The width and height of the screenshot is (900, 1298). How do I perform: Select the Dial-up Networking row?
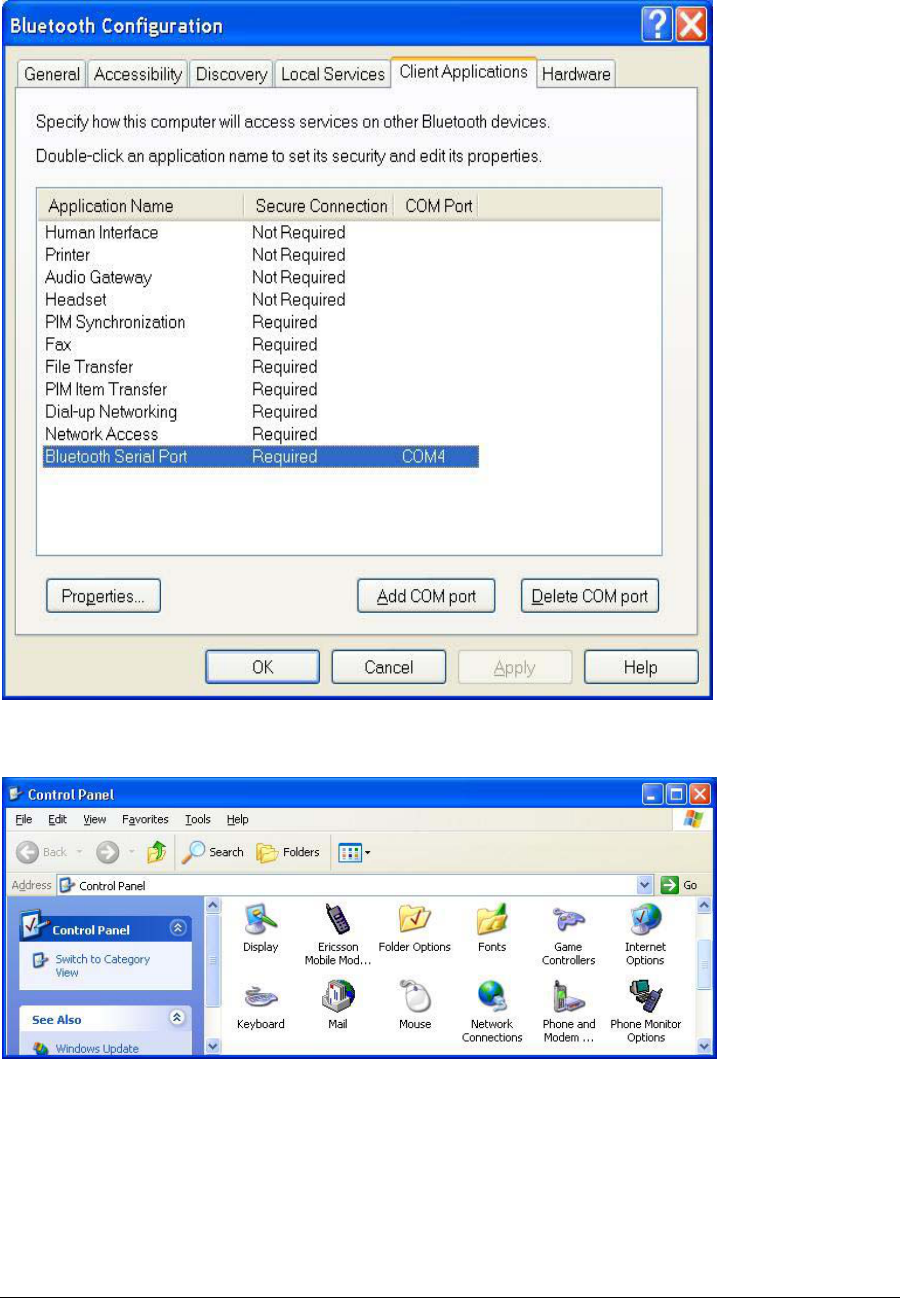tap(260, 412)
